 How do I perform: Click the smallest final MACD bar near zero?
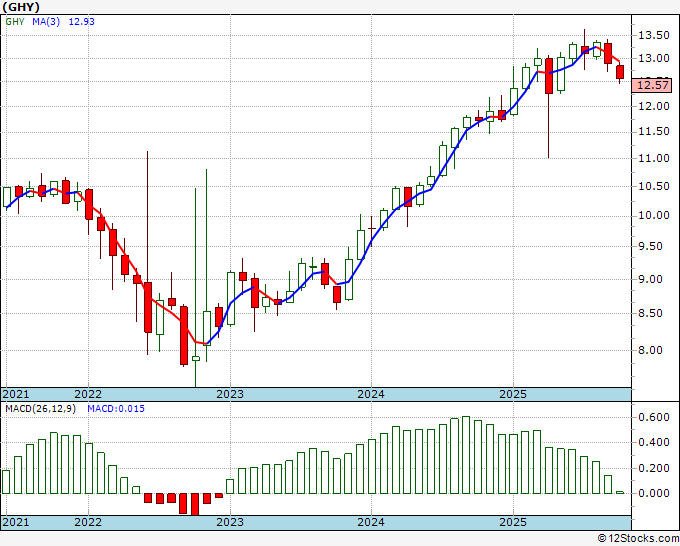tap(620, 492)
